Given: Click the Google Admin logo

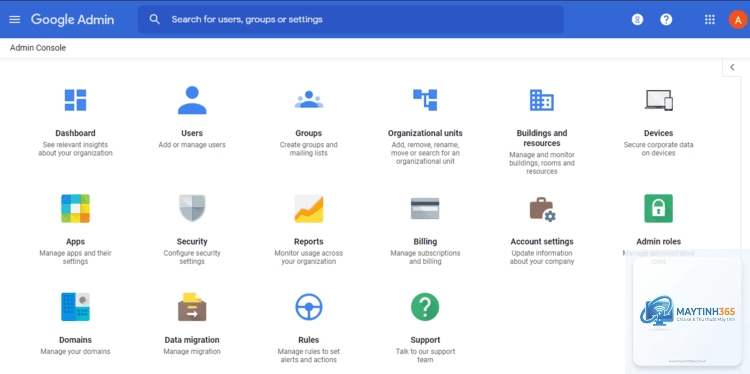Looking at the screenshot, I should tap(73, 20).
